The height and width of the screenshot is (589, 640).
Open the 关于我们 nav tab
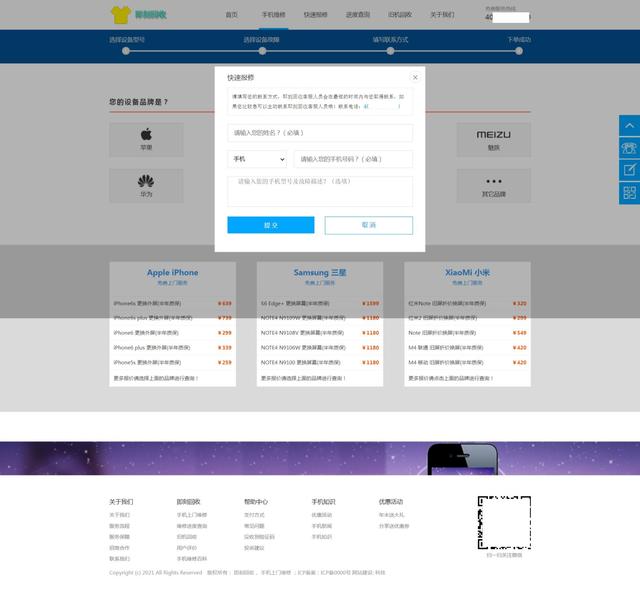442,15
